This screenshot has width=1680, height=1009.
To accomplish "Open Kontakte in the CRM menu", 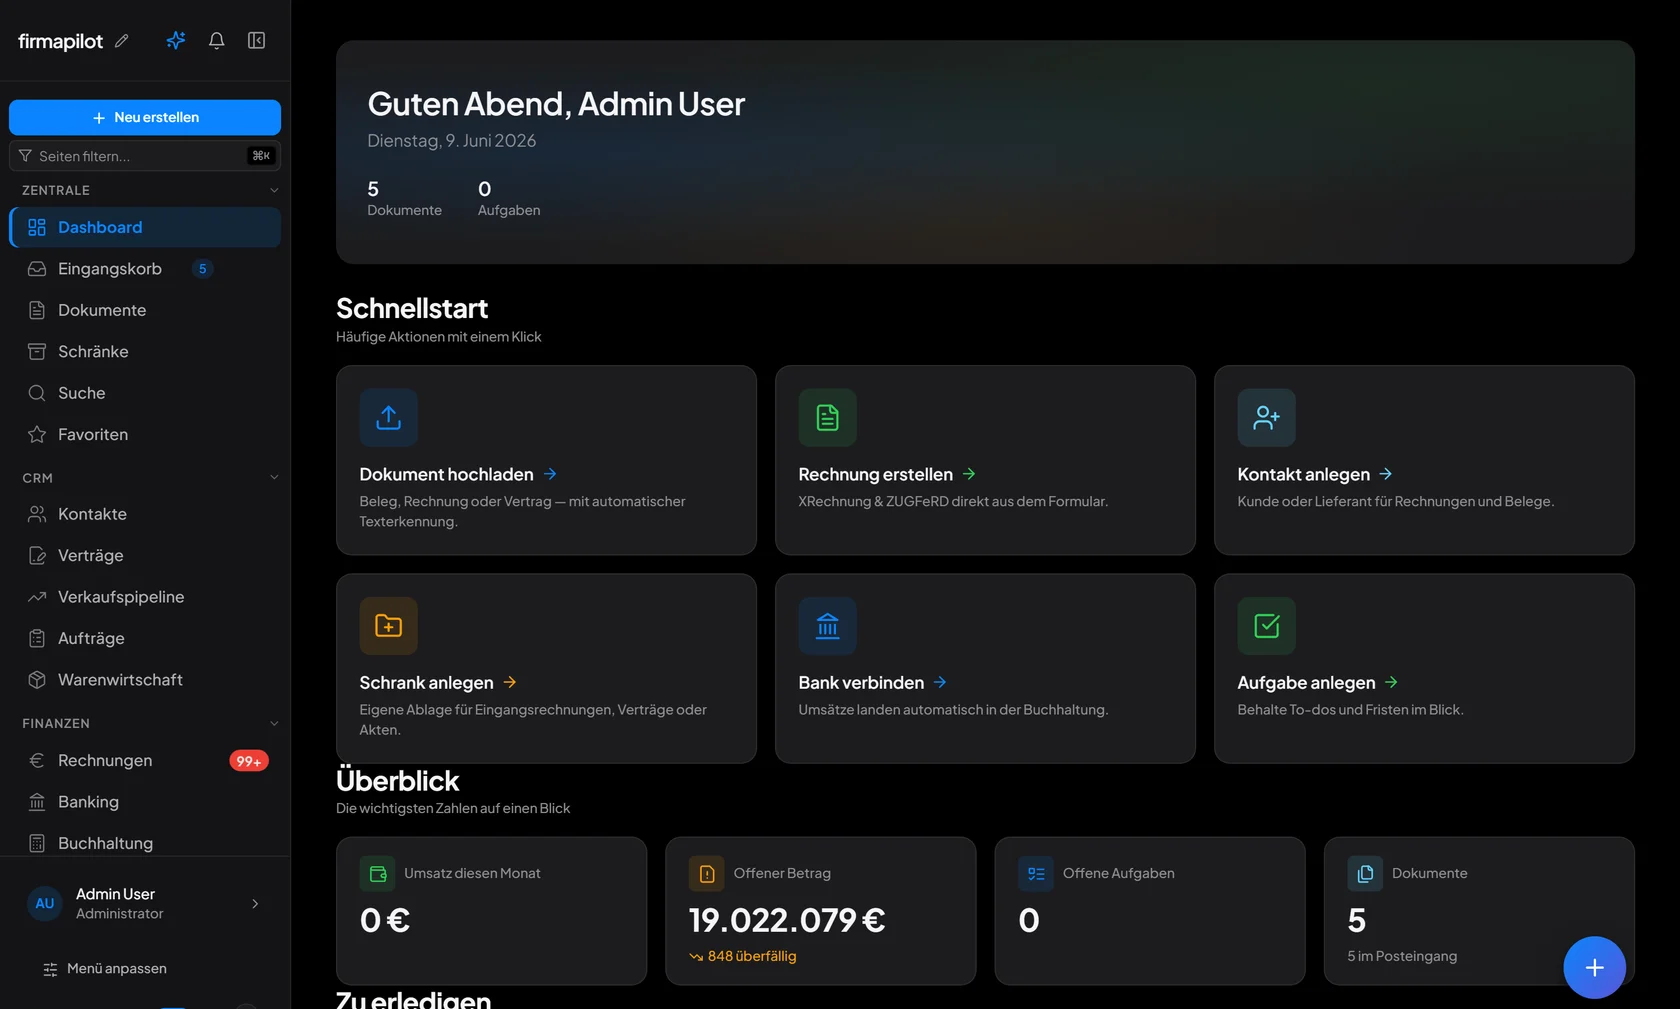I will (x=145, y=514).
